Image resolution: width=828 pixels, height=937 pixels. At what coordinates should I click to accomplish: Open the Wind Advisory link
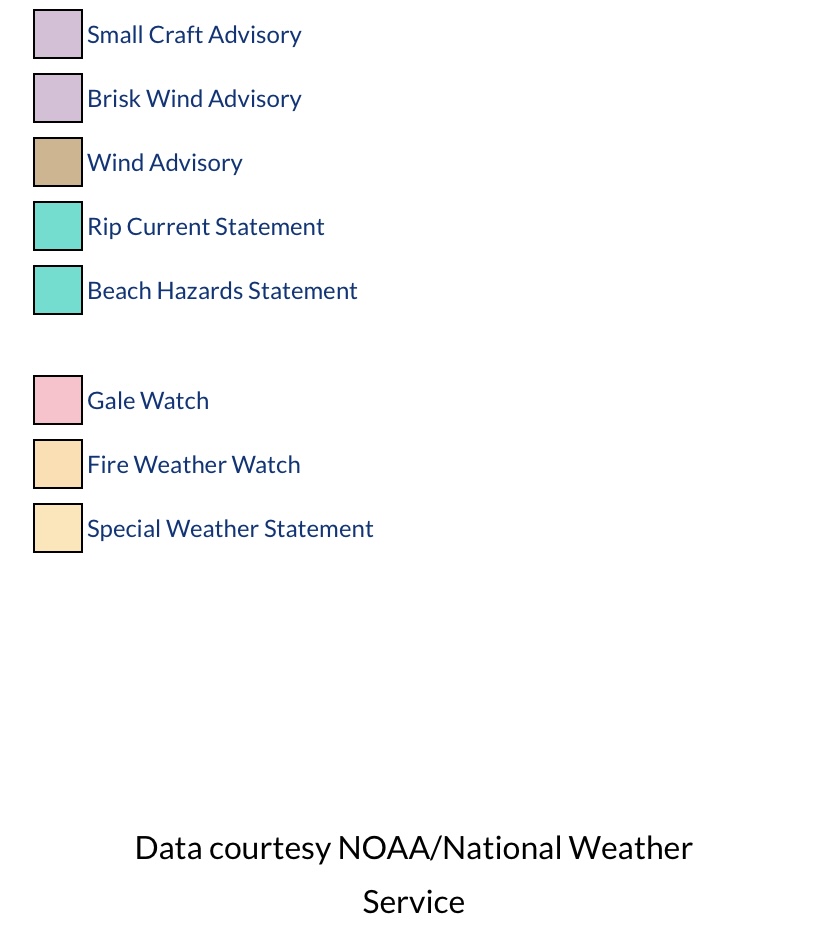[x=165, y=163]
